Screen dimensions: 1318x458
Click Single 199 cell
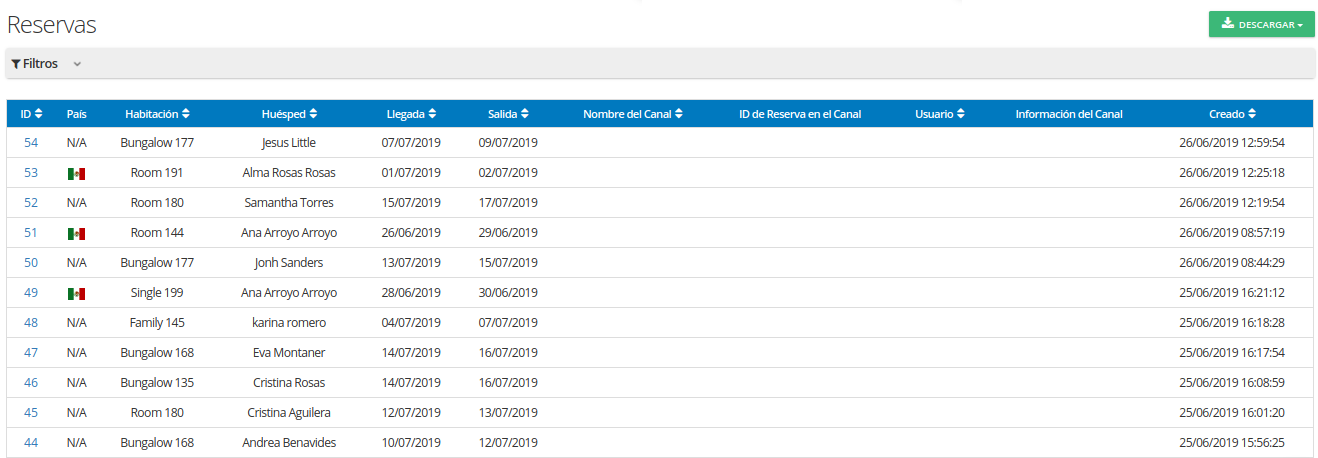point(157,293)
